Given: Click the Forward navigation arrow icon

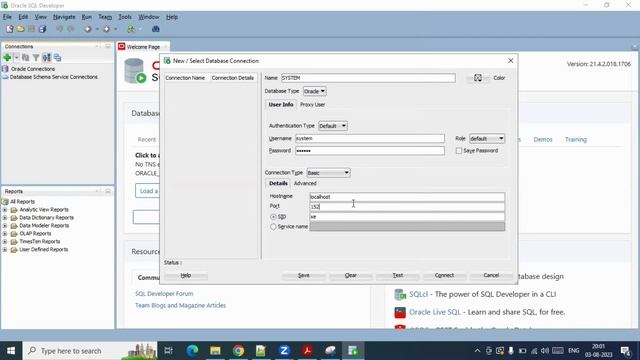Looking at the screenshot, I should pos(107,29).
